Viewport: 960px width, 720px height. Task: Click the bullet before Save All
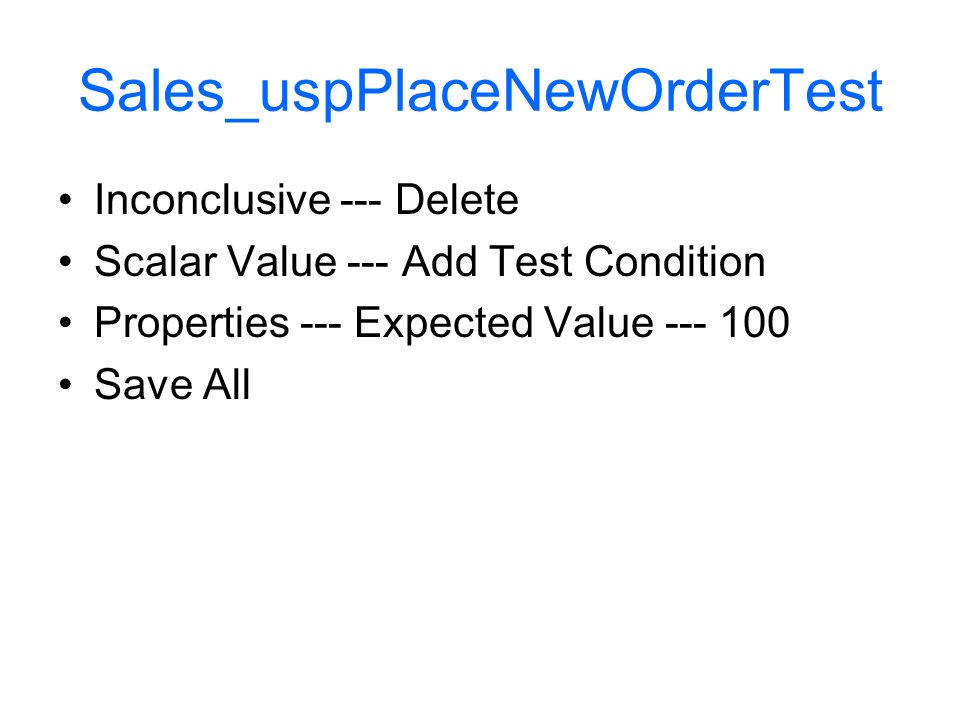(x=66, y=385)
